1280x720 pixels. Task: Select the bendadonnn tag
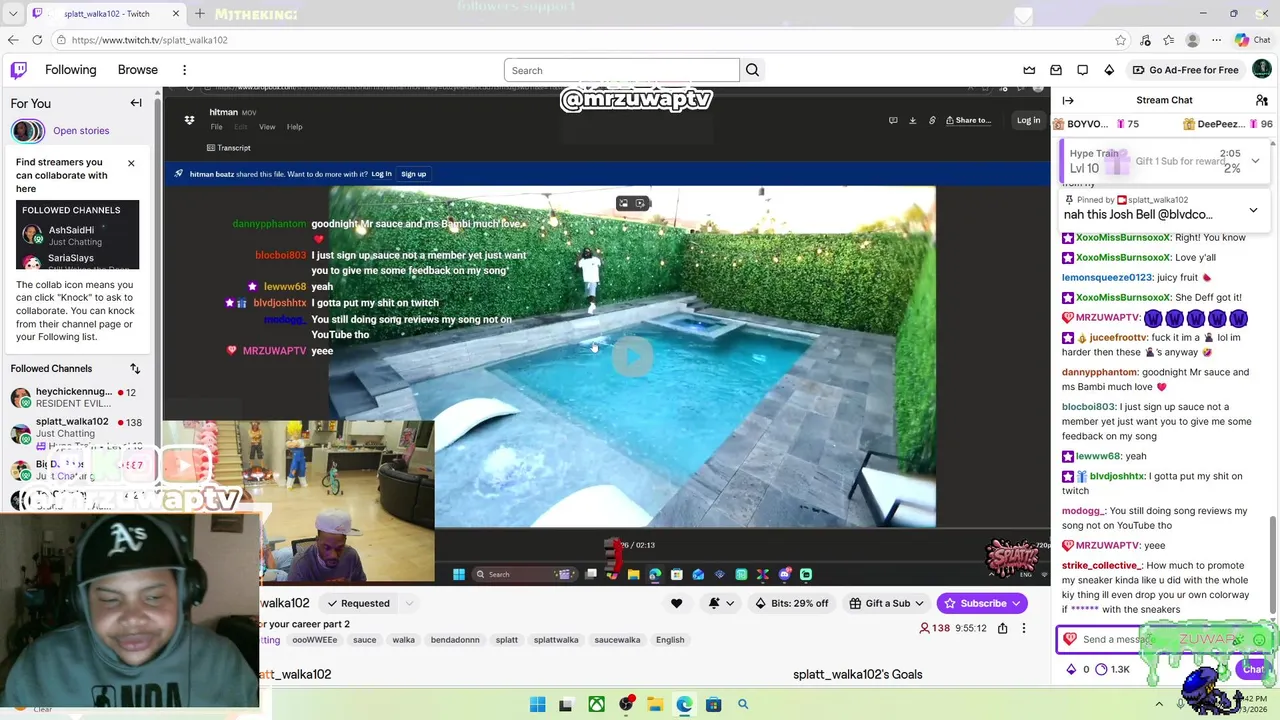pyautogui.click(x=455, y=640)
